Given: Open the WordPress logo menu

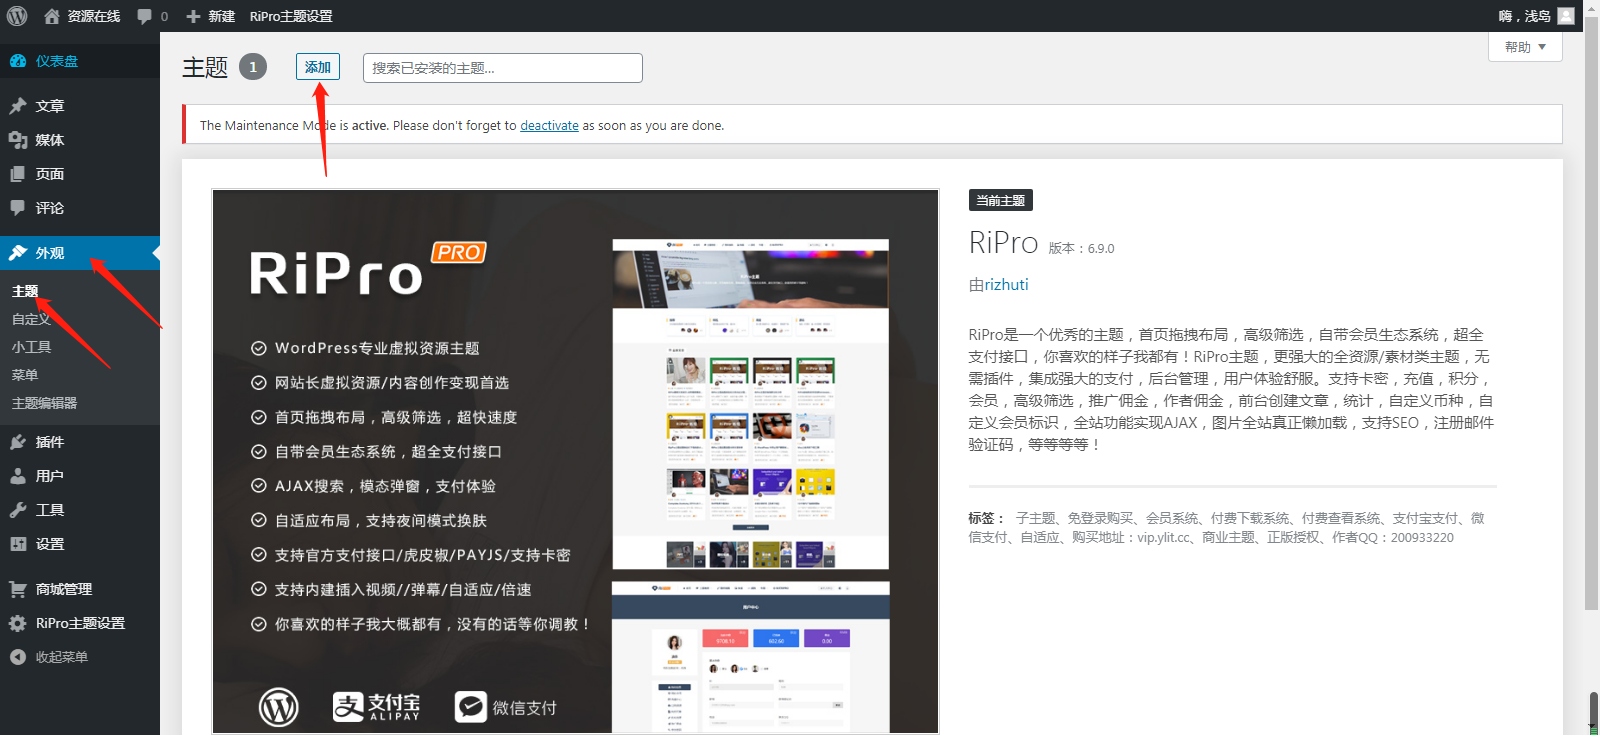Looking at the screenshot, I should pyautogui.click(x=17, y=16).
